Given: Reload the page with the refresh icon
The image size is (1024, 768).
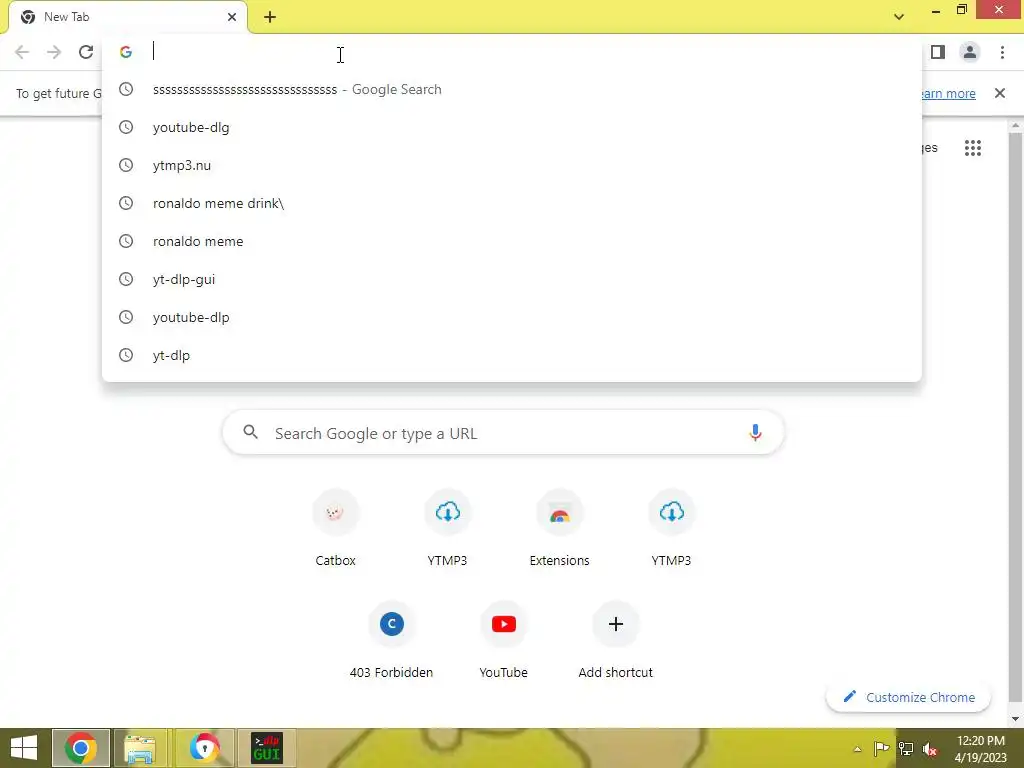Looking at the screenshot, I should point(86,52).
